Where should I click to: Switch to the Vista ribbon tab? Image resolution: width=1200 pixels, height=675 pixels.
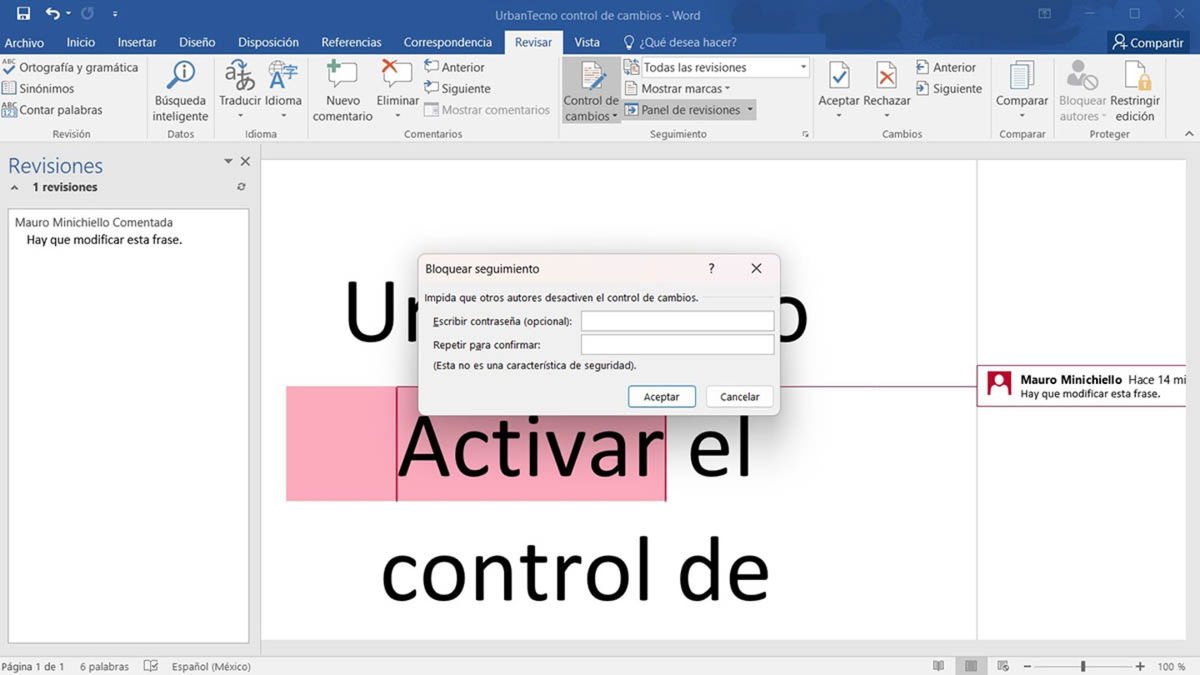pos(587,42)
